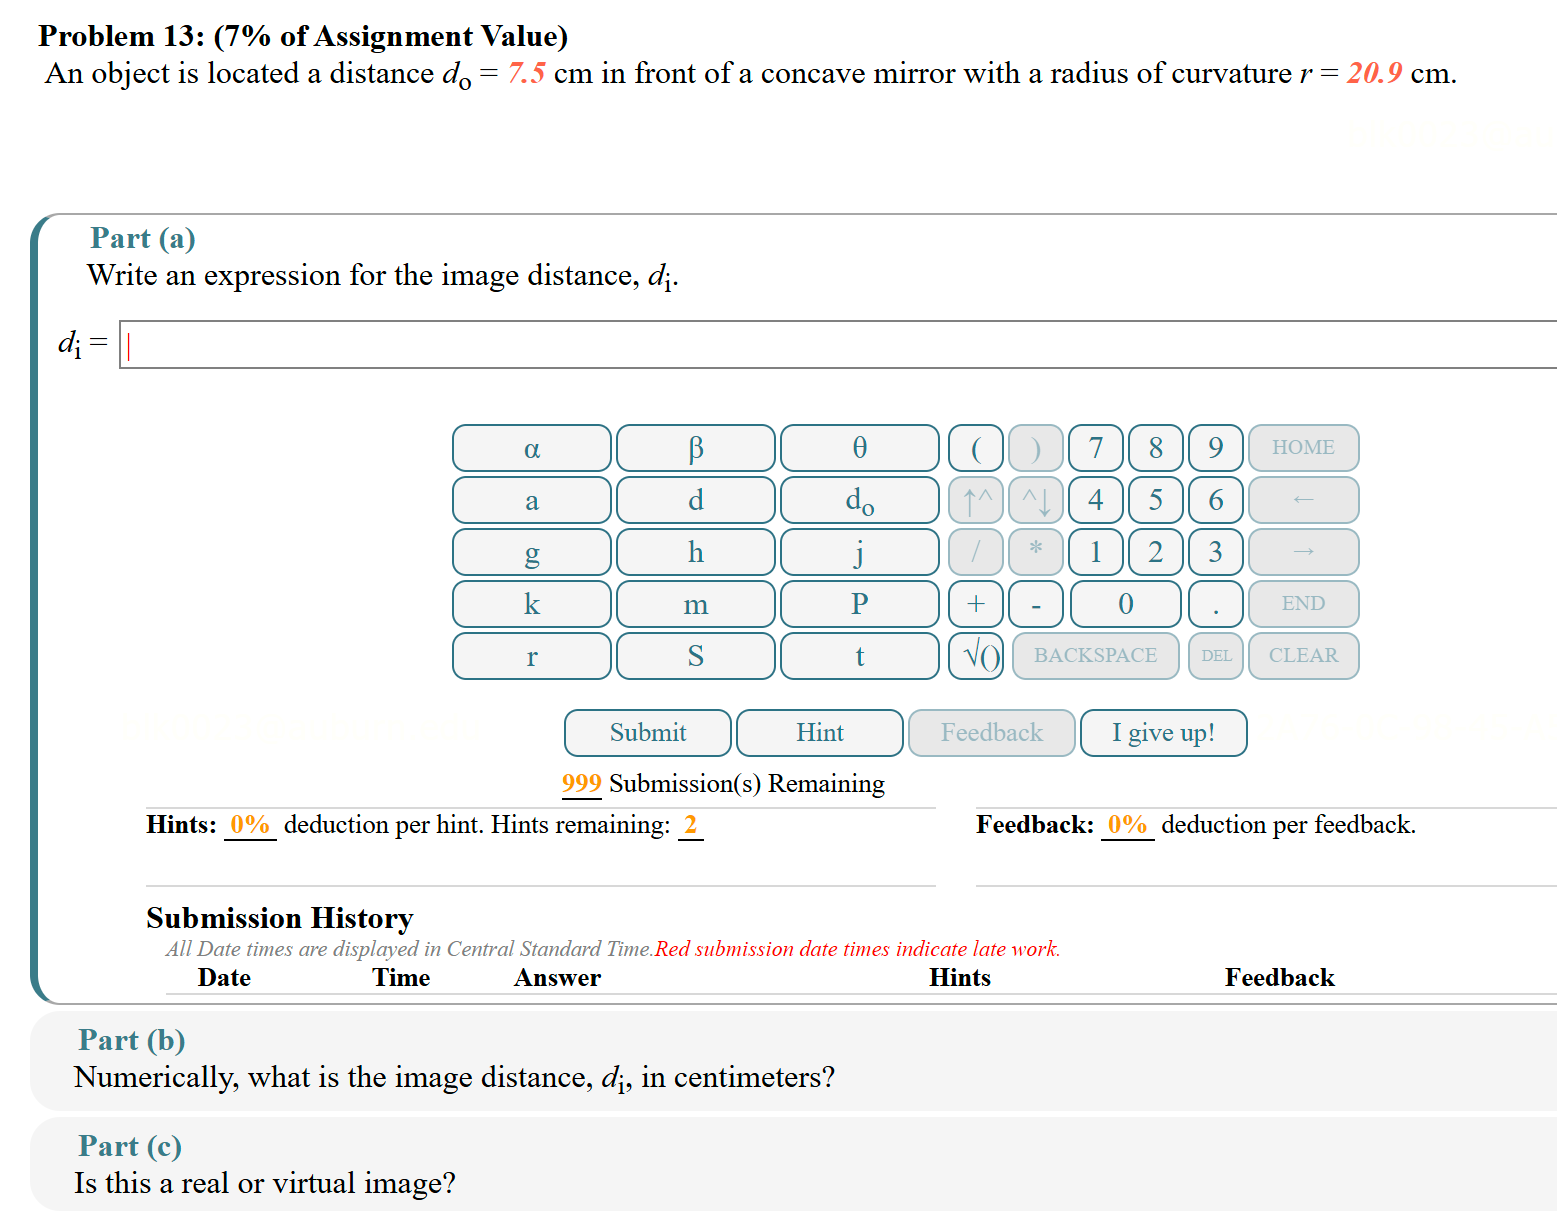Submit the expression for image distance
Screen dimensions: 1557x1224
647,732
